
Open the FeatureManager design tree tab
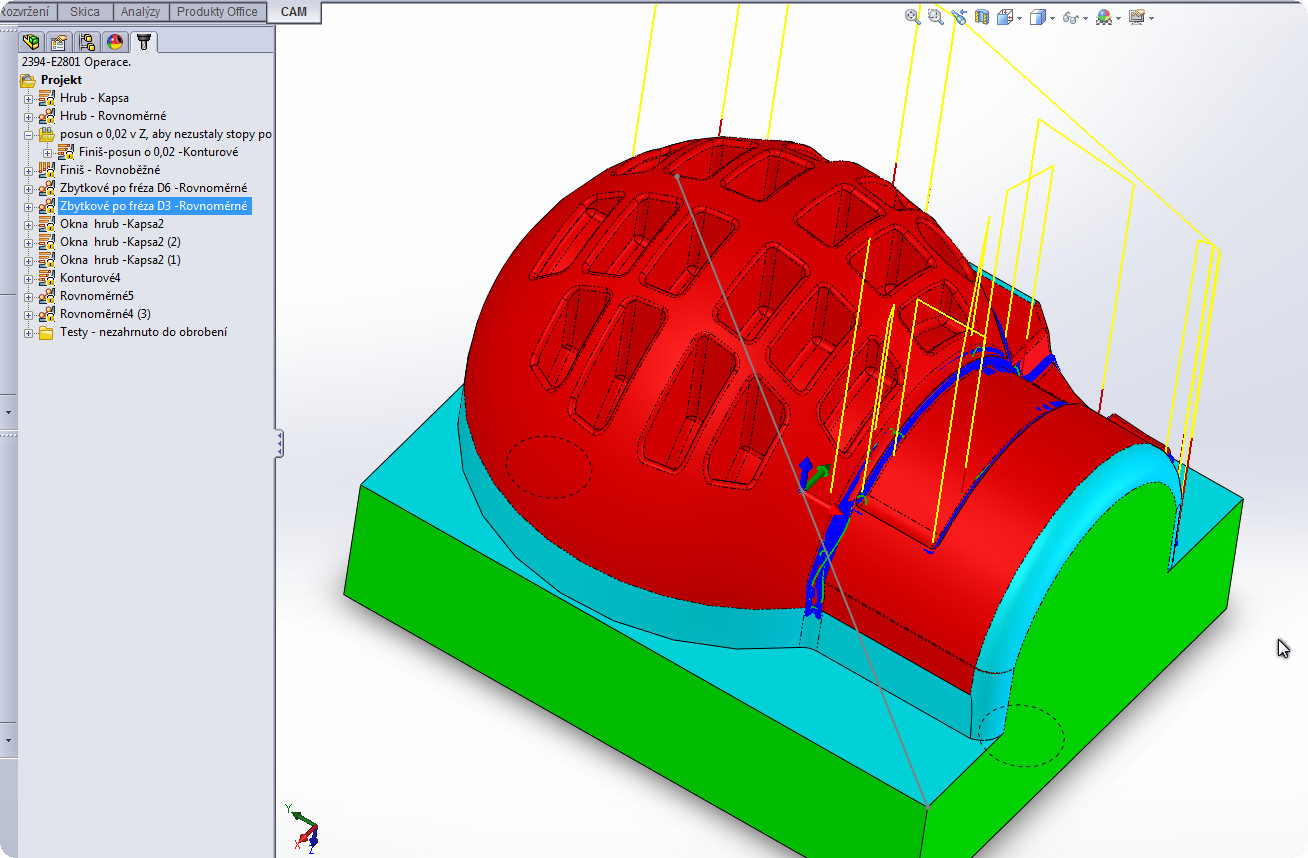[32, 42]
